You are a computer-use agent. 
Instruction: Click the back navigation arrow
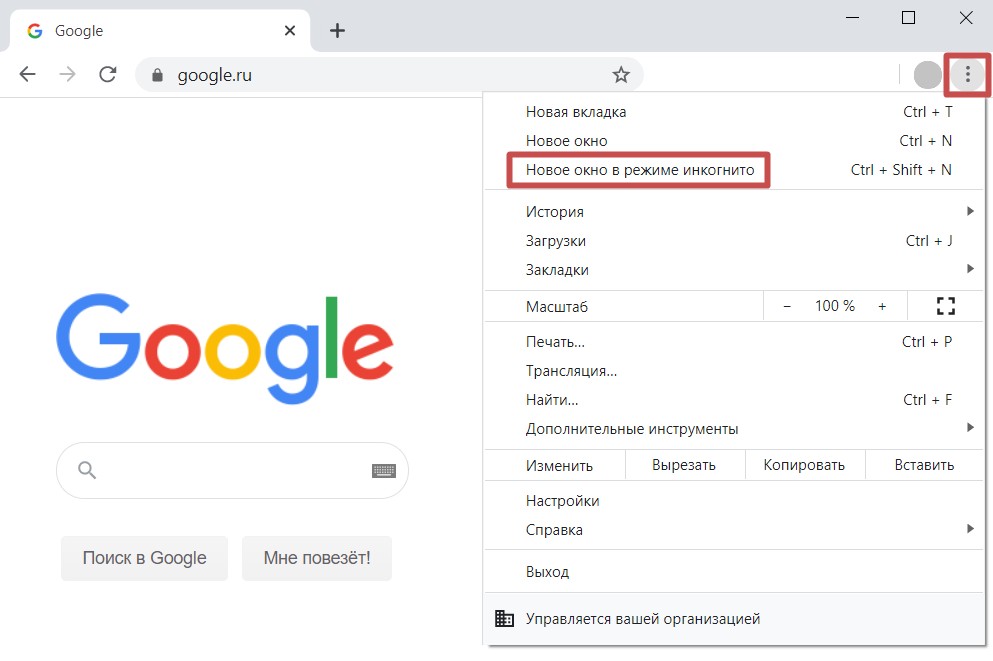click(x=28, y=74)
